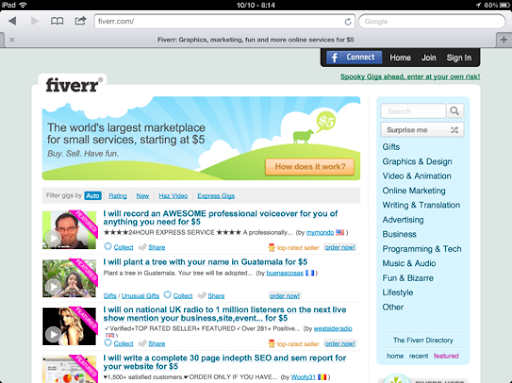The height and width of the screenshot is (383, 512).
Task: Open the Sign In page
Action: [459, 58]
